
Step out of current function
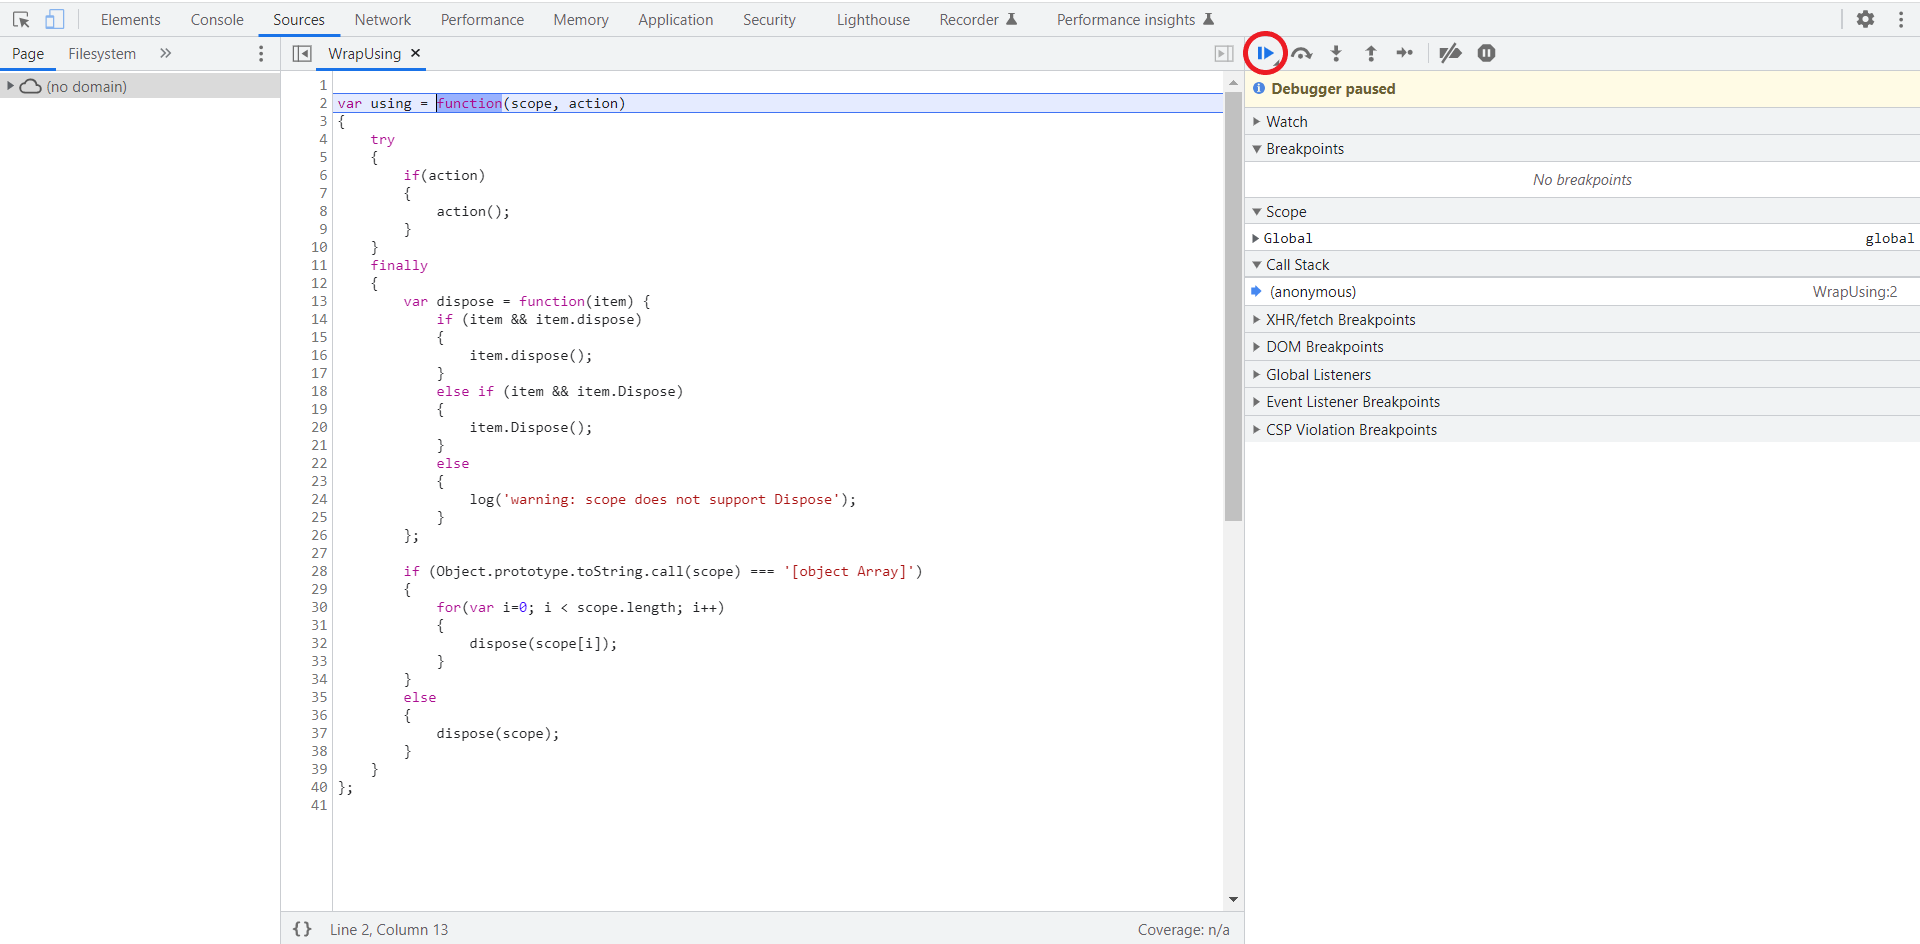1371,53
